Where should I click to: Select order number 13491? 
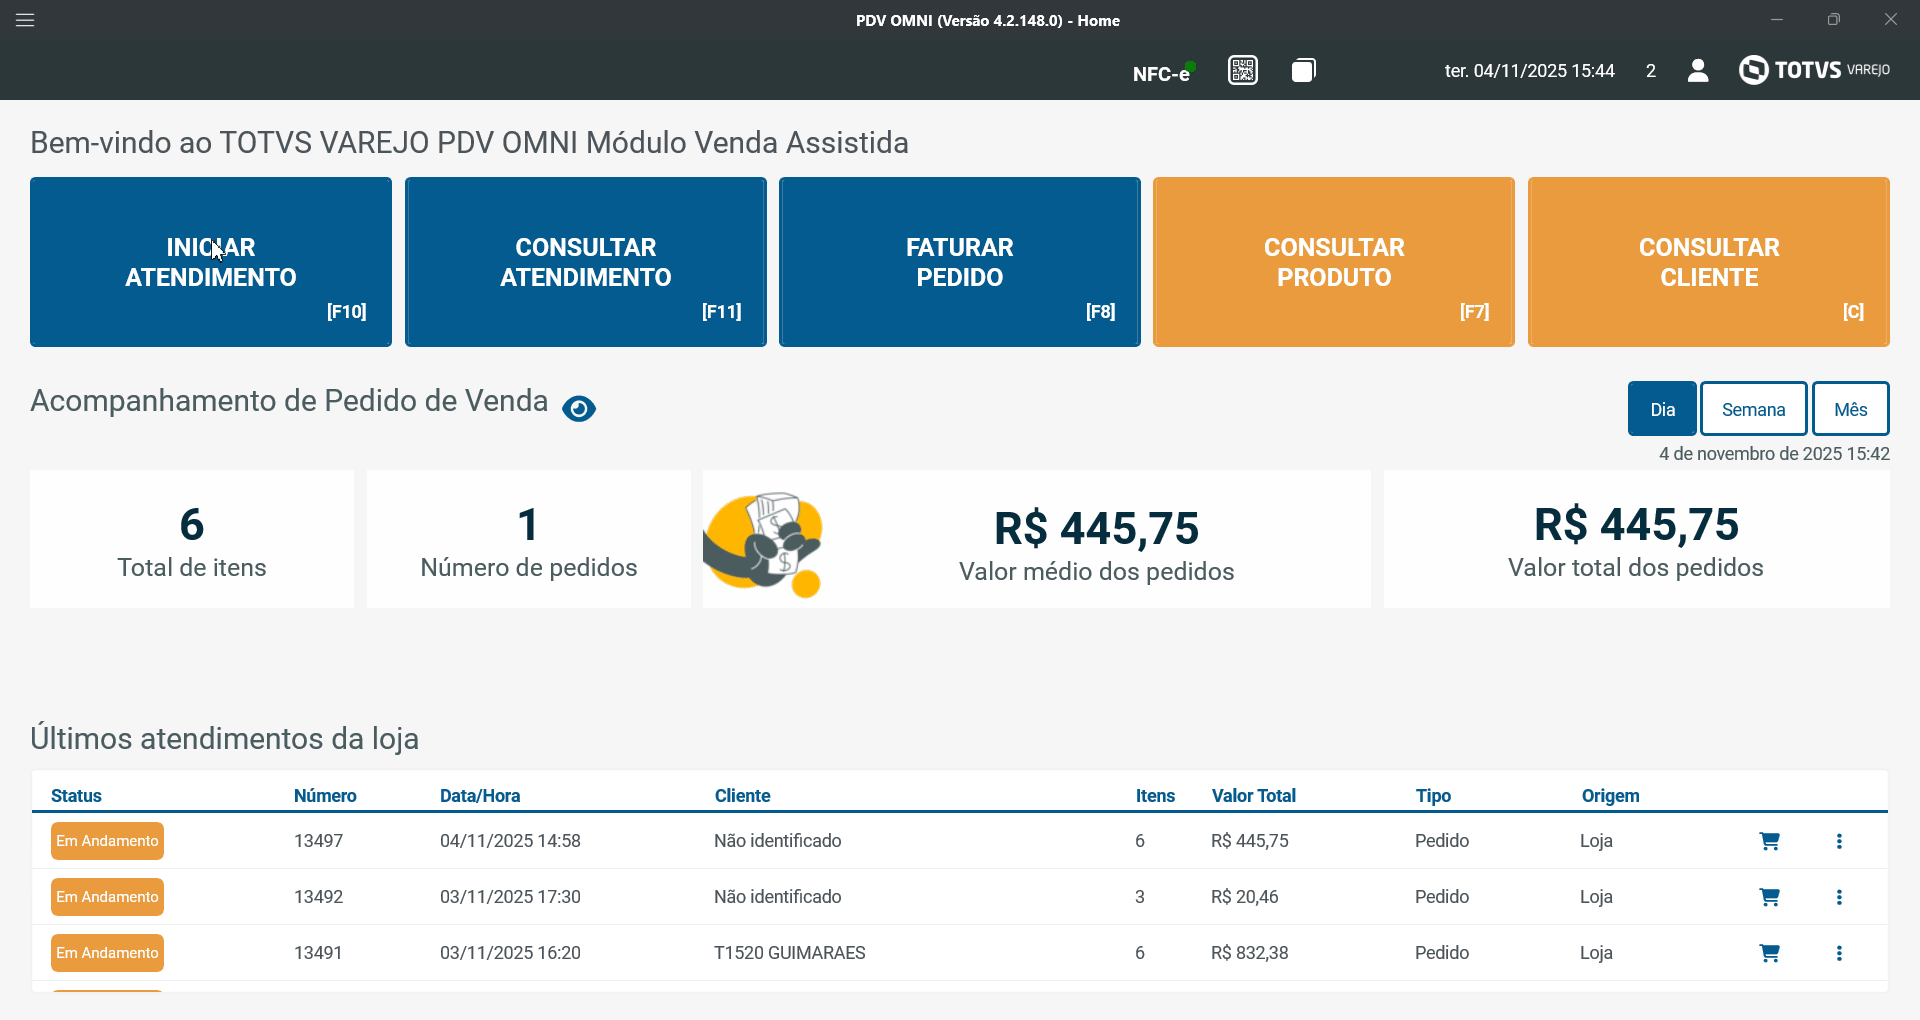click(318, 953)
